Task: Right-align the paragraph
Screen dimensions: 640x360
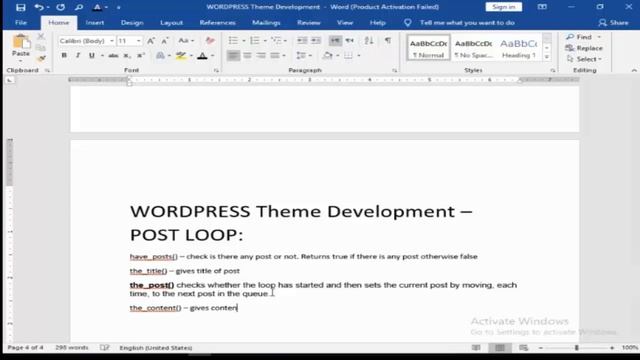Action: point(261,55)
